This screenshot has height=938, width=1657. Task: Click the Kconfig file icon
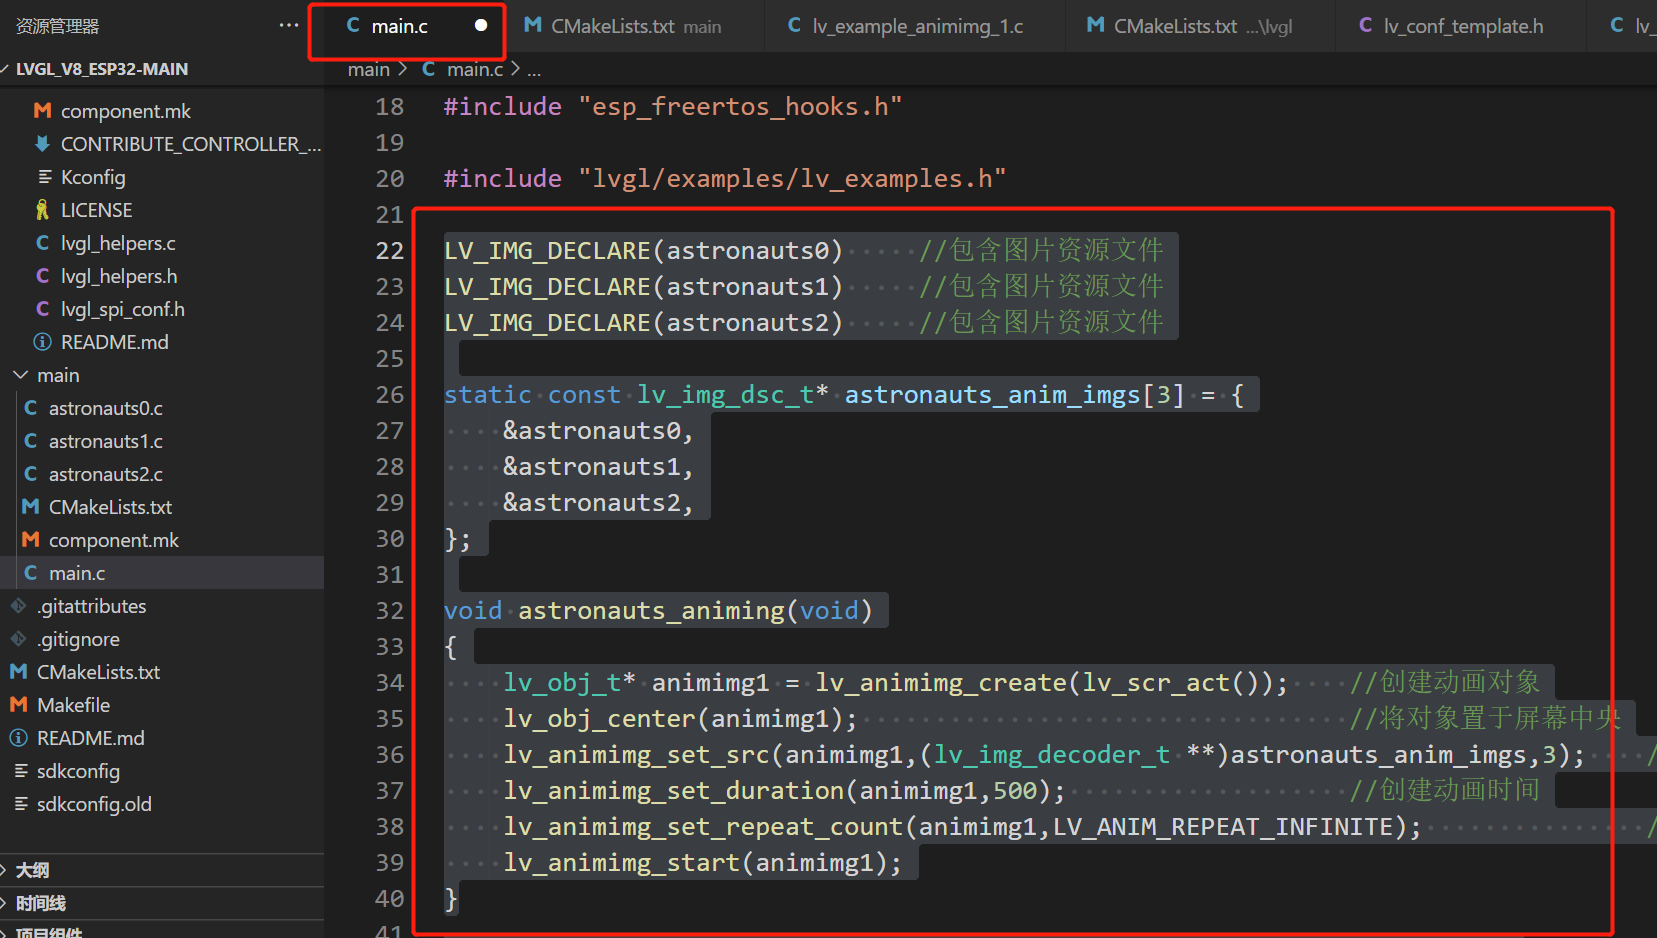[x=43, y=176]
